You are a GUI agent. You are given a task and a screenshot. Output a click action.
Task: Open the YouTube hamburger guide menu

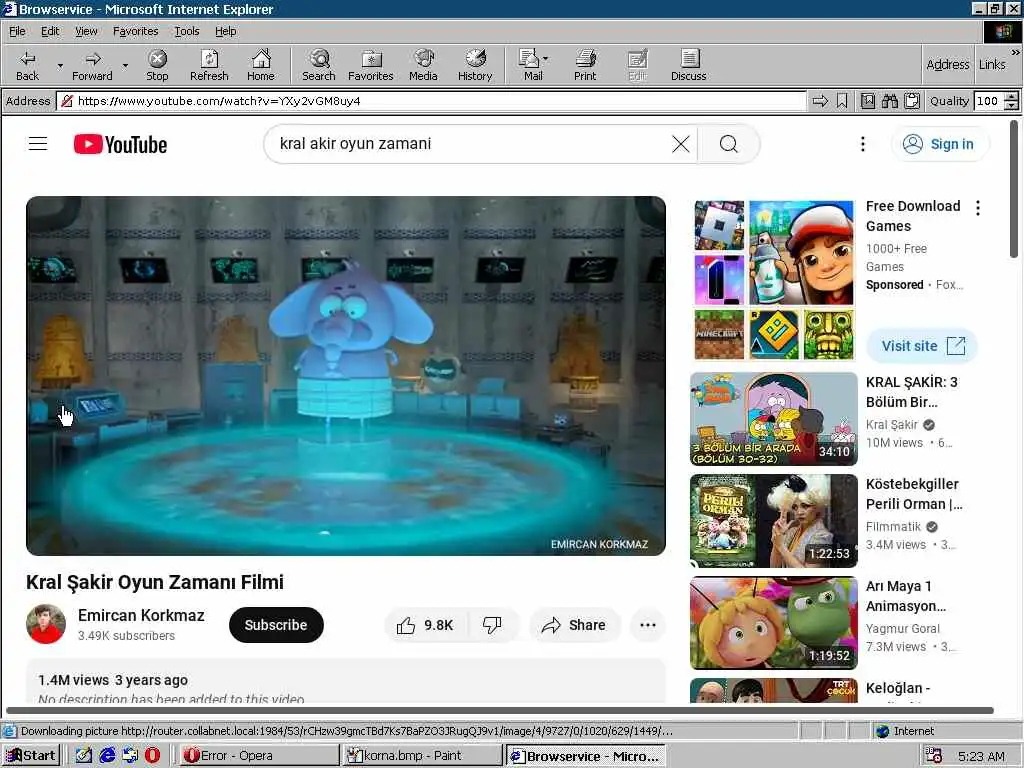pos(38,144)
